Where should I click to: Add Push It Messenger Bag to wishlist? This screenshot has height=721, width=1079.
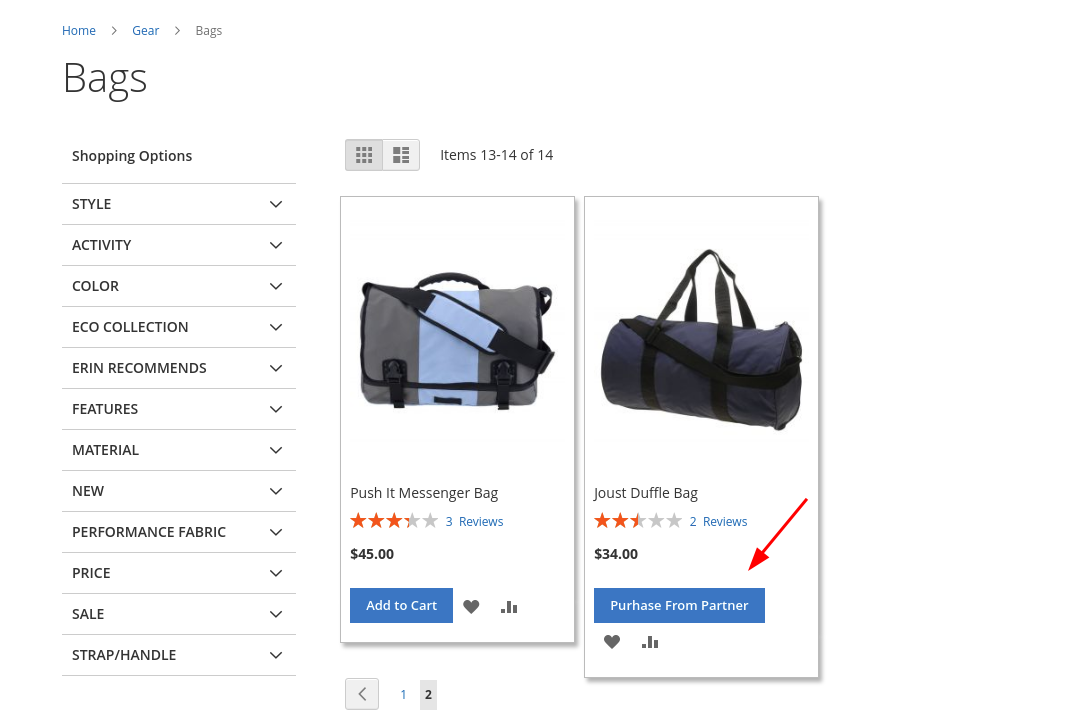click(471, 606)
